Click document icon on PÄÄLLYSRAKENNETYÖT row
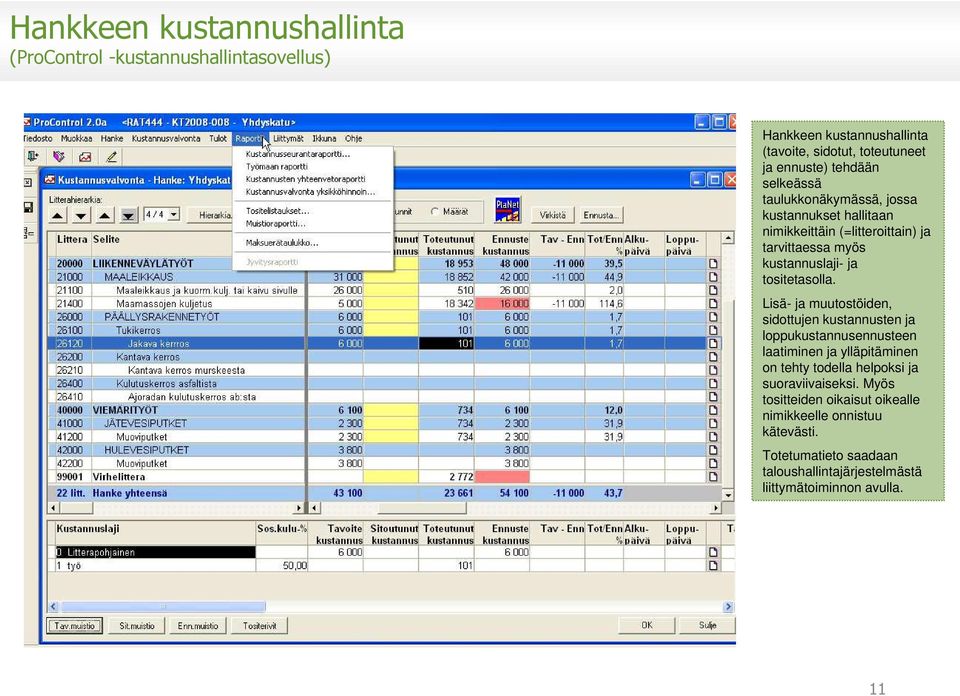Viewport: 960px width, 696px height. point(713,317)
